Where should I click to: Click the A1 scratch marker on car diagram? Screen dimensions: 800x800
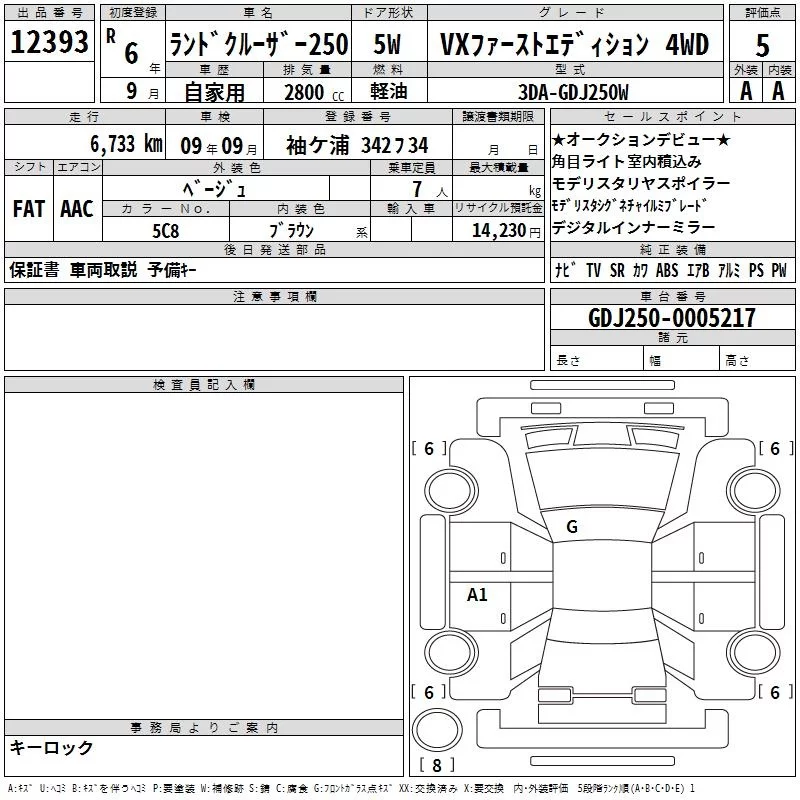477,595
